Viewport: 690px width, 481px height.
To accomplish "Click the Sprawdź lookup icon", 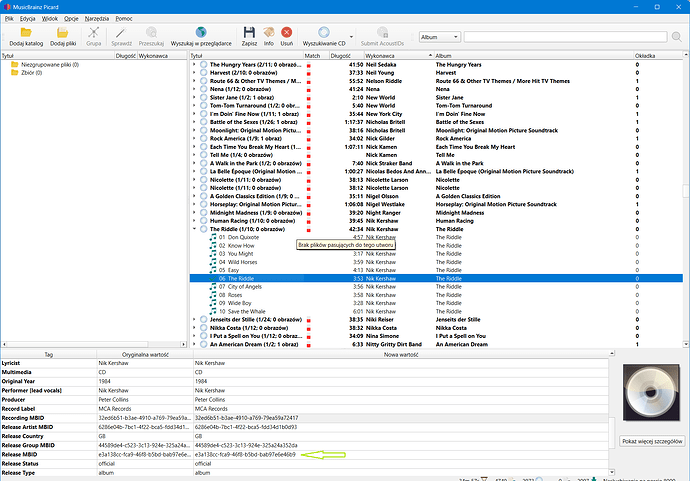I will (x=121, y=33).
